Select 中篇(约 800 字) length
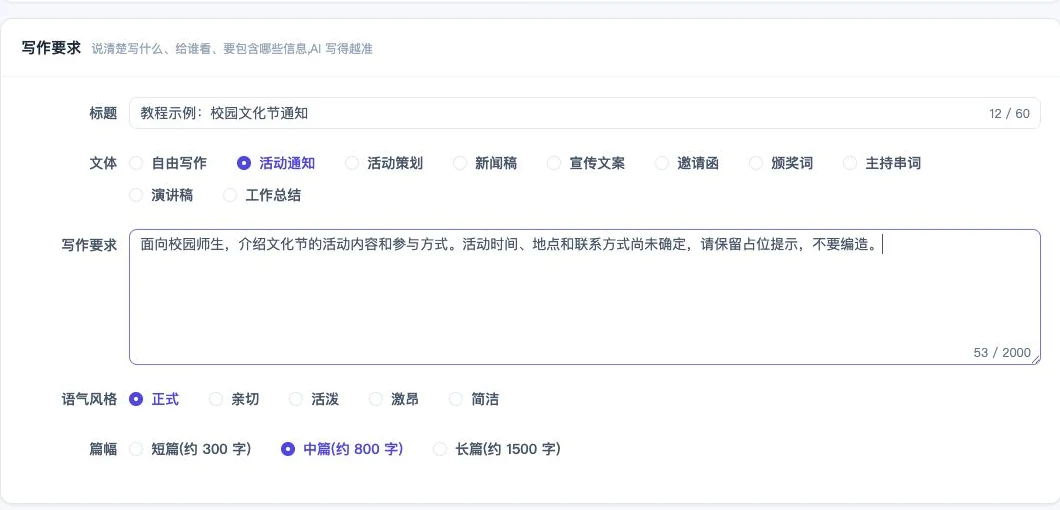Screen dimensions: 1060x510 [x=342, y=449]
